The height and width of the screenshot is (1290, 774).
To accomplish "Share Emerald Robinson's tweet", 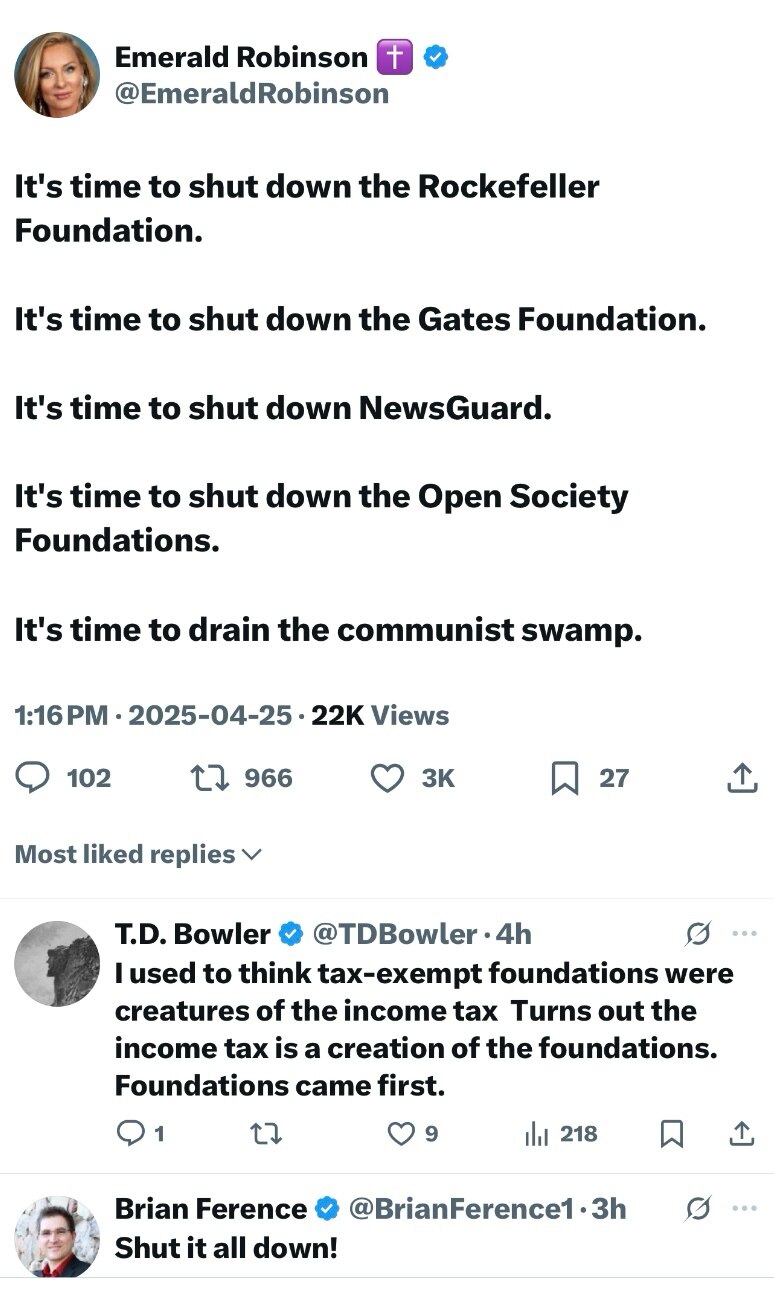I will coord(741,777).
